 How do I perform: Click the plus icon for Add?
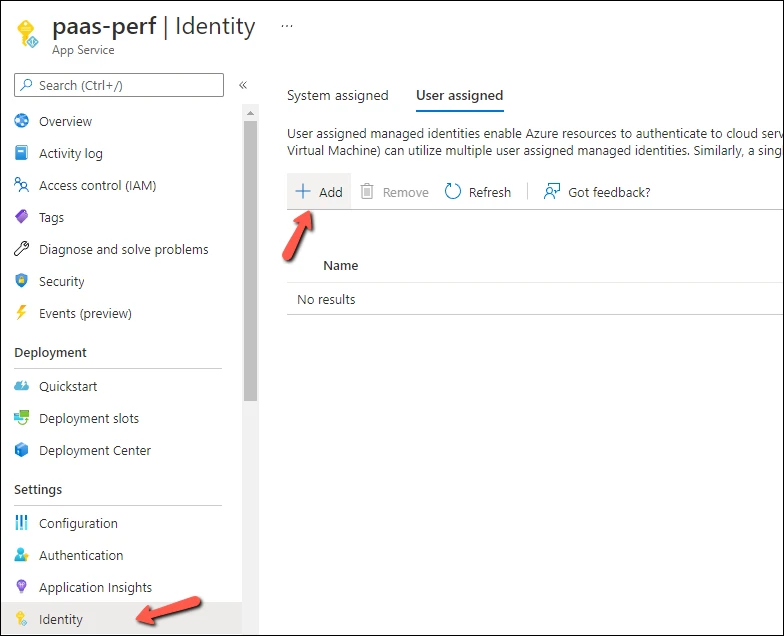[303, 192]
